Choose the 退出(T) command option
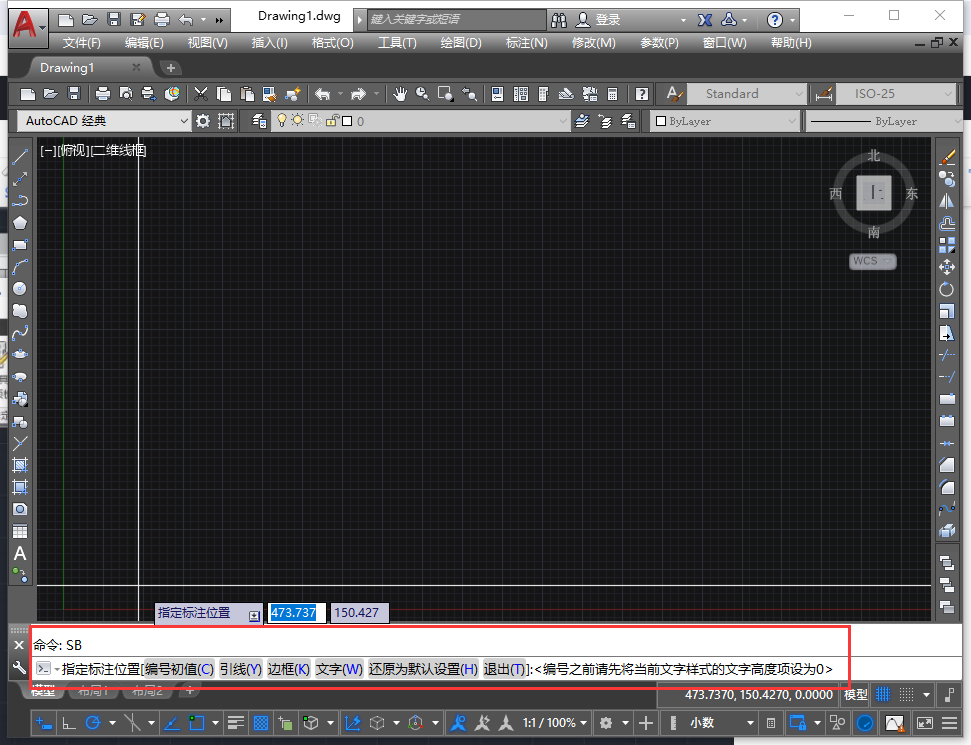 coord(504,669)
